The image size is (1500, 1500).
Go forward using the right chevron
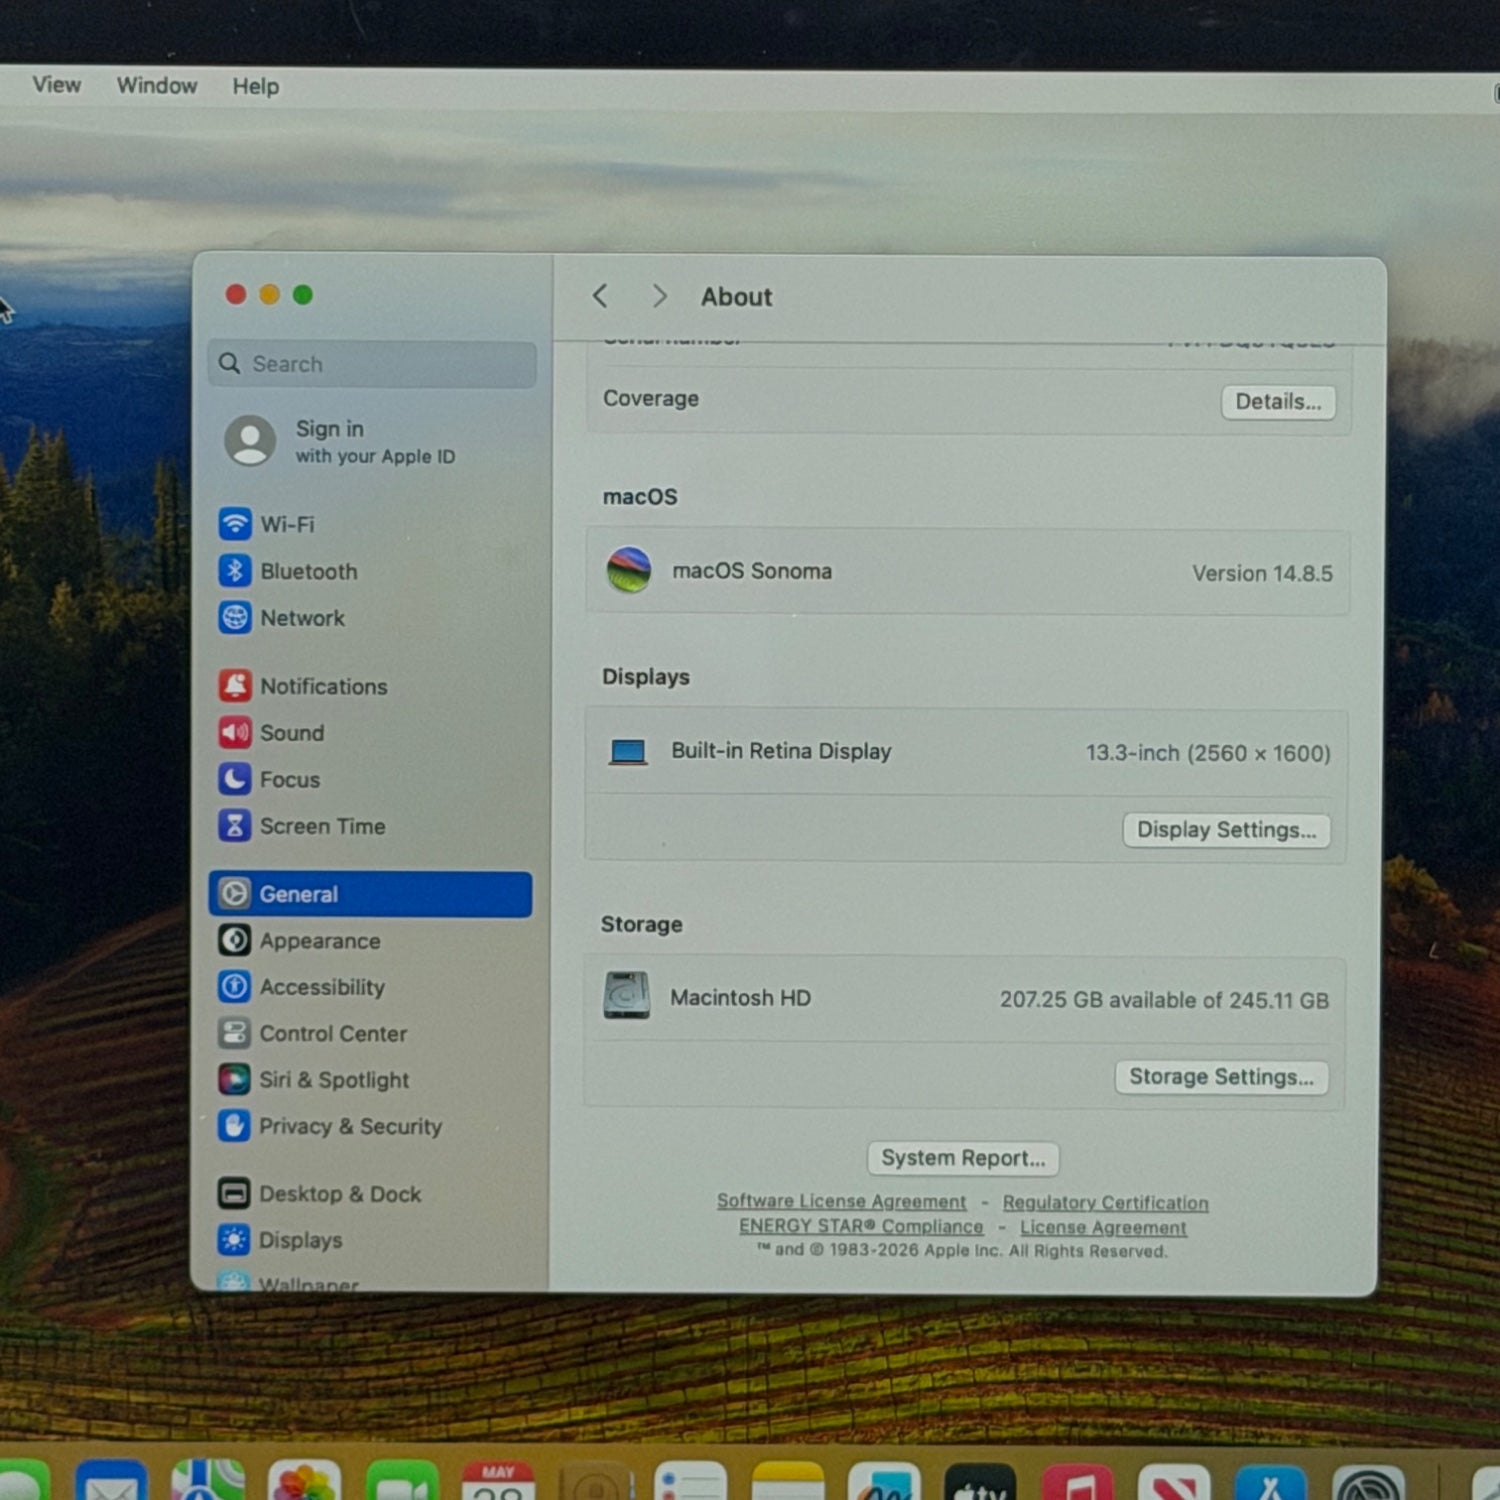click(659, 296)
